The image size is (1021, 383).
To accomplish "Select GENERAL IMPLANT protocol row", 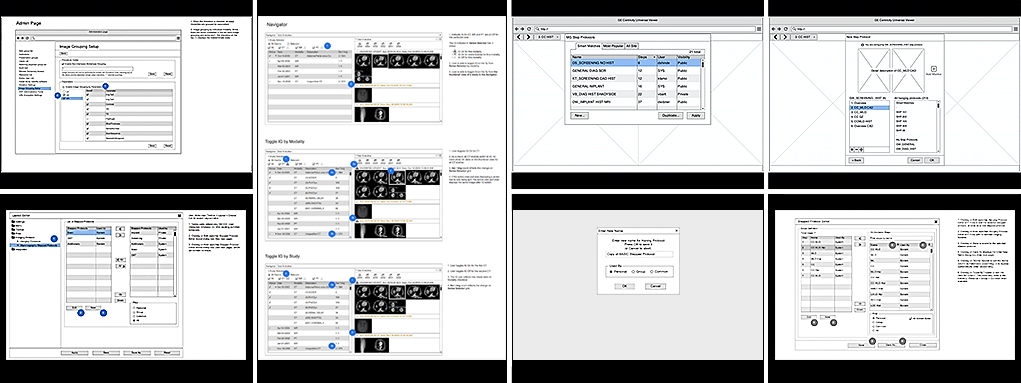I will [x=636, y=87].
